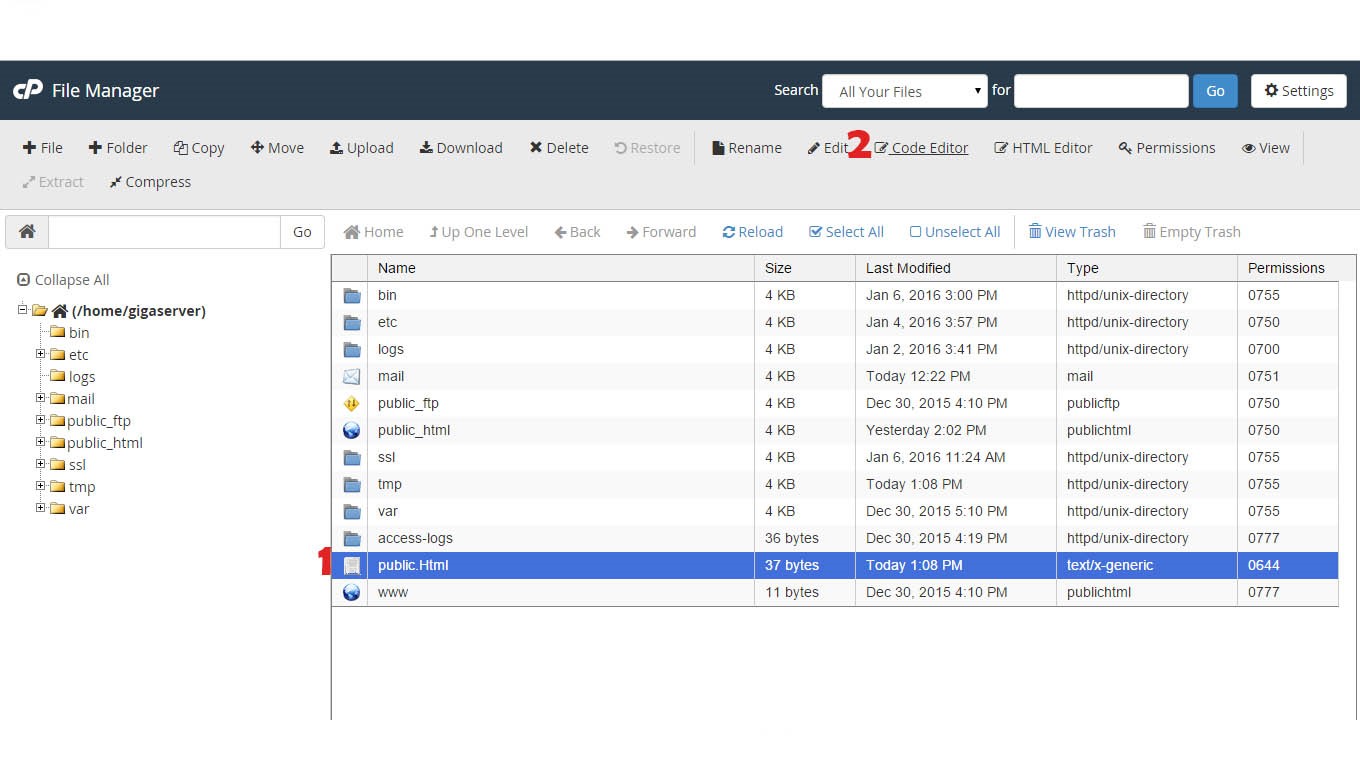Sort by Name column header
The height and width of the screenshot is (768, 1360).
coord(561,268)
